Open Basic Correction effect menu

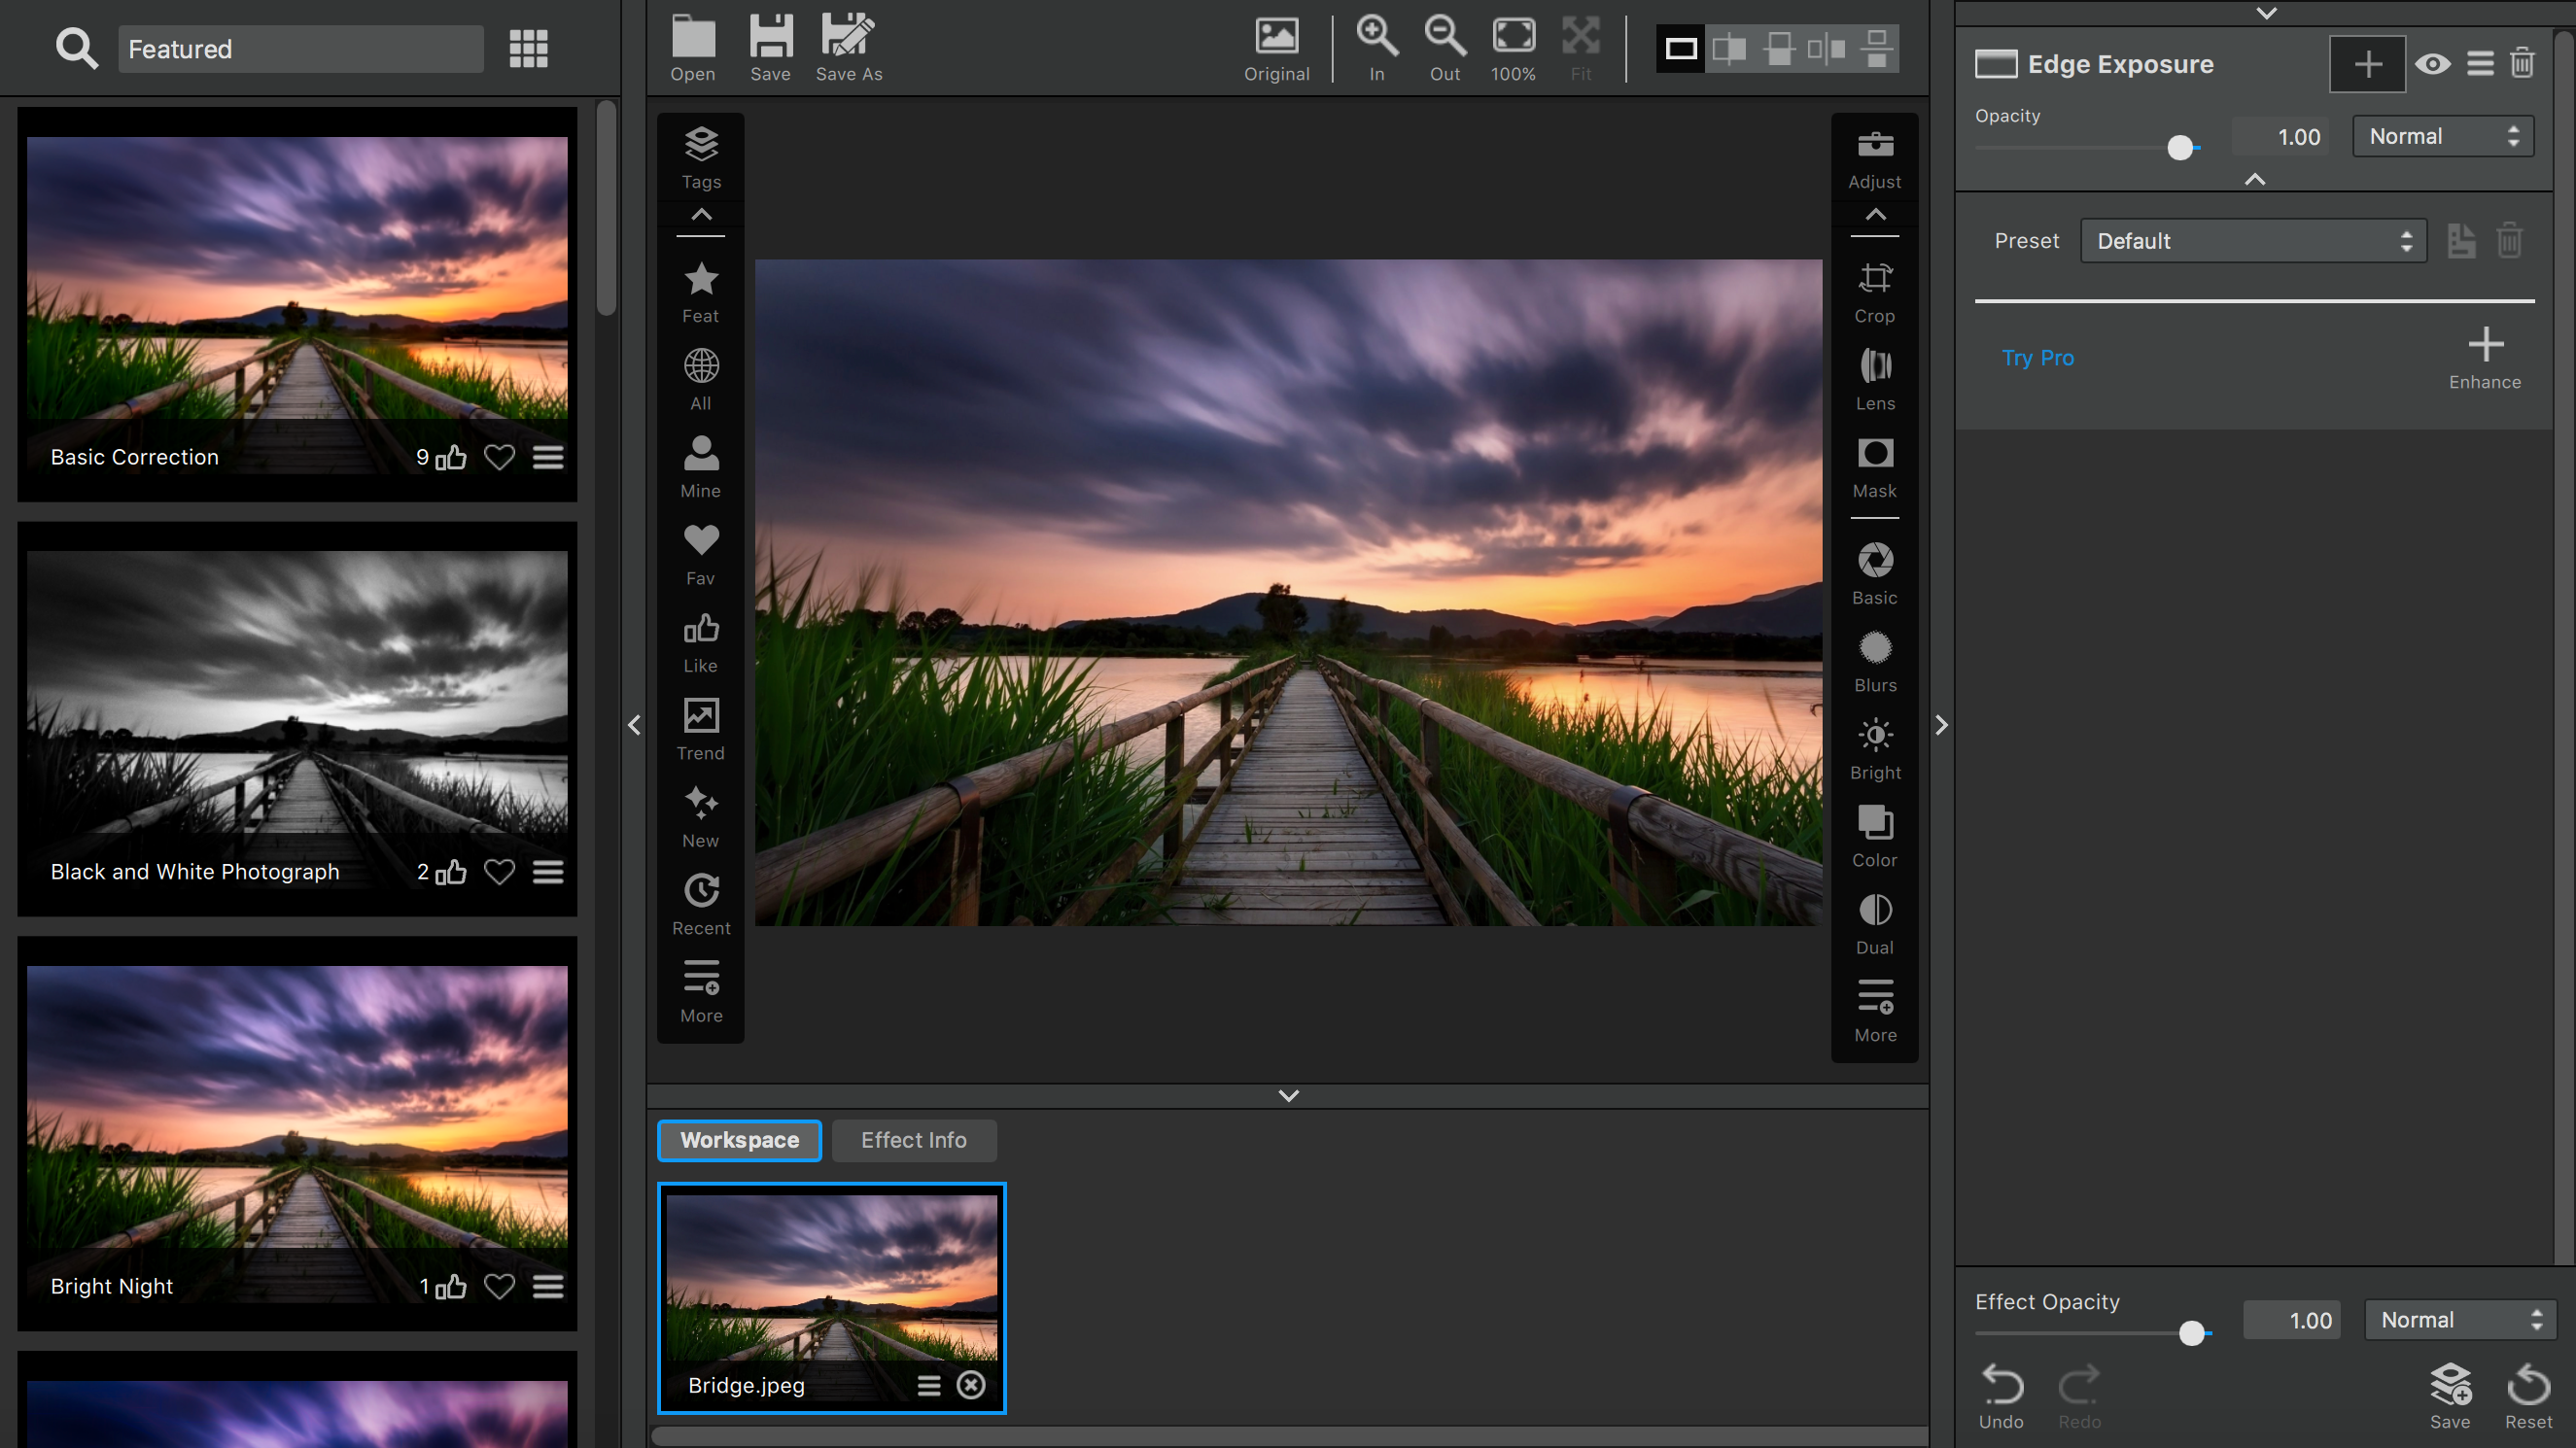[548, 457]
